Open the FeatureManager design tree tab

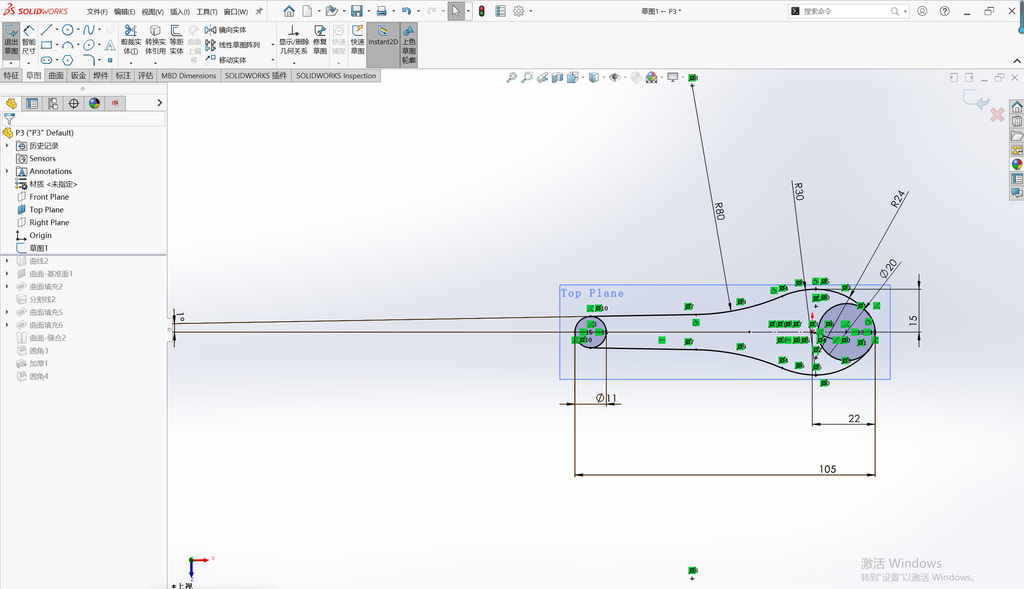pyautogui.click(x=11, y=103)
